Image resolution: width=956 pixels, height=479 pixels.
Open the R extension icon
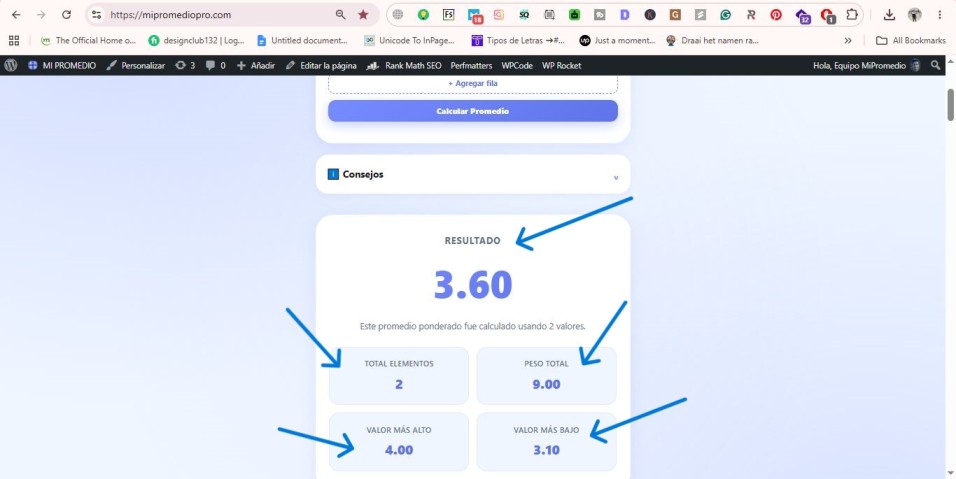[x=751, y=15]
